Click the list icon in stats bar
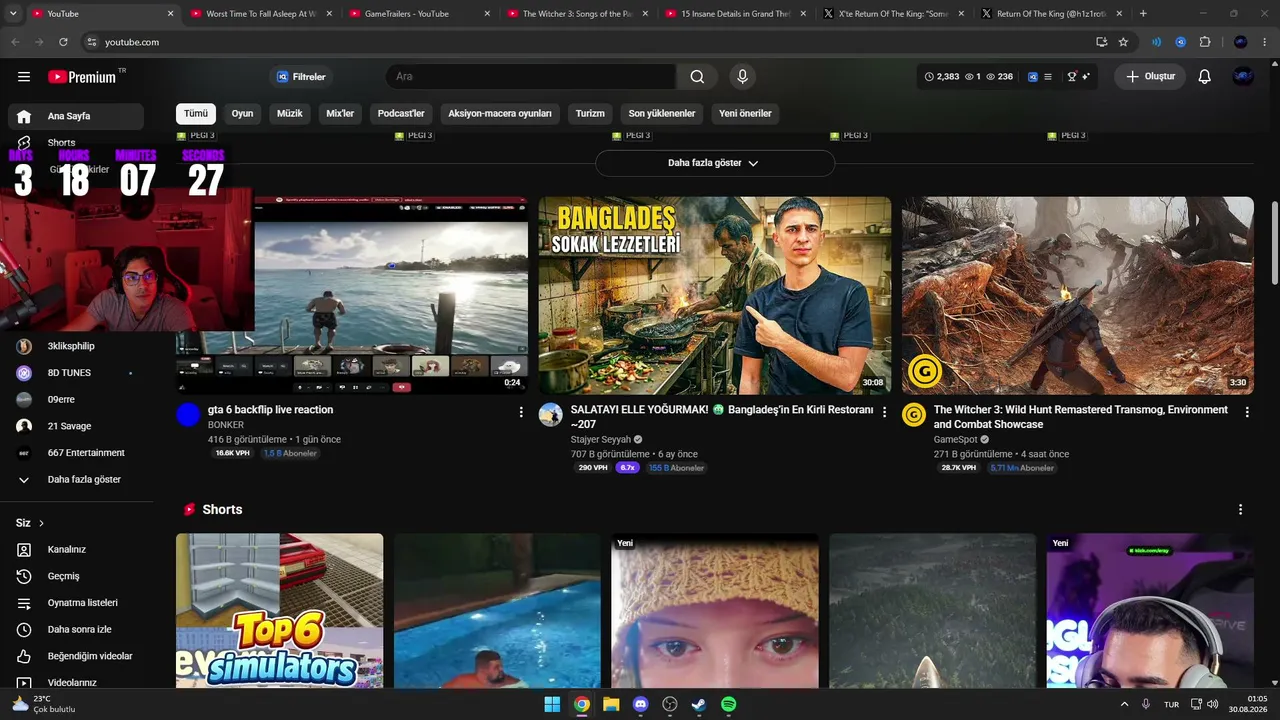Image resolution: width=1280 pixels, height=720 pixels. tap(1048, 77)
